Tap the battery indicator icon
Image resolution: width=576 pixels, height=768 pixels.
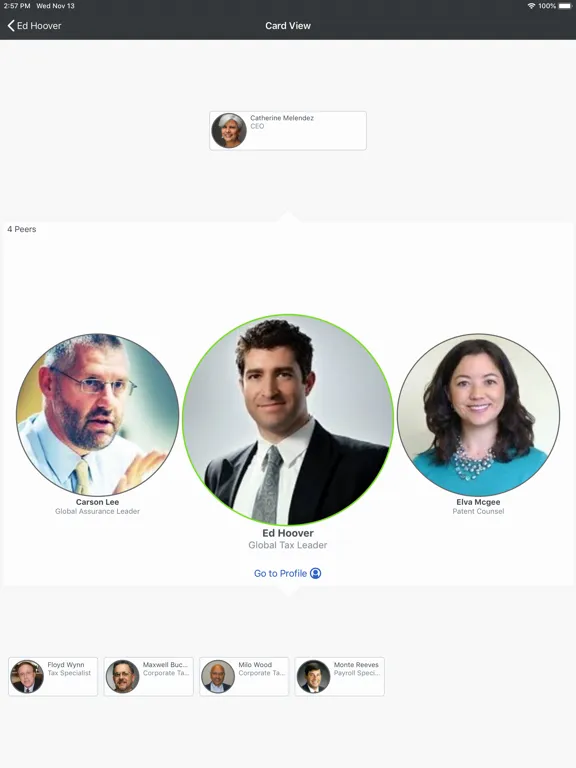click(565, 6)
